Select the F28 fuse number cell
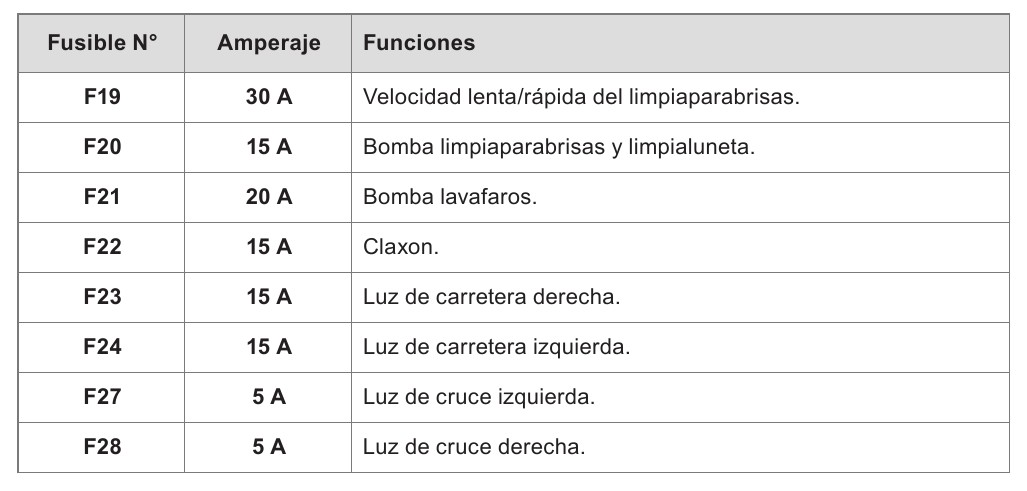 click(101, 447)
